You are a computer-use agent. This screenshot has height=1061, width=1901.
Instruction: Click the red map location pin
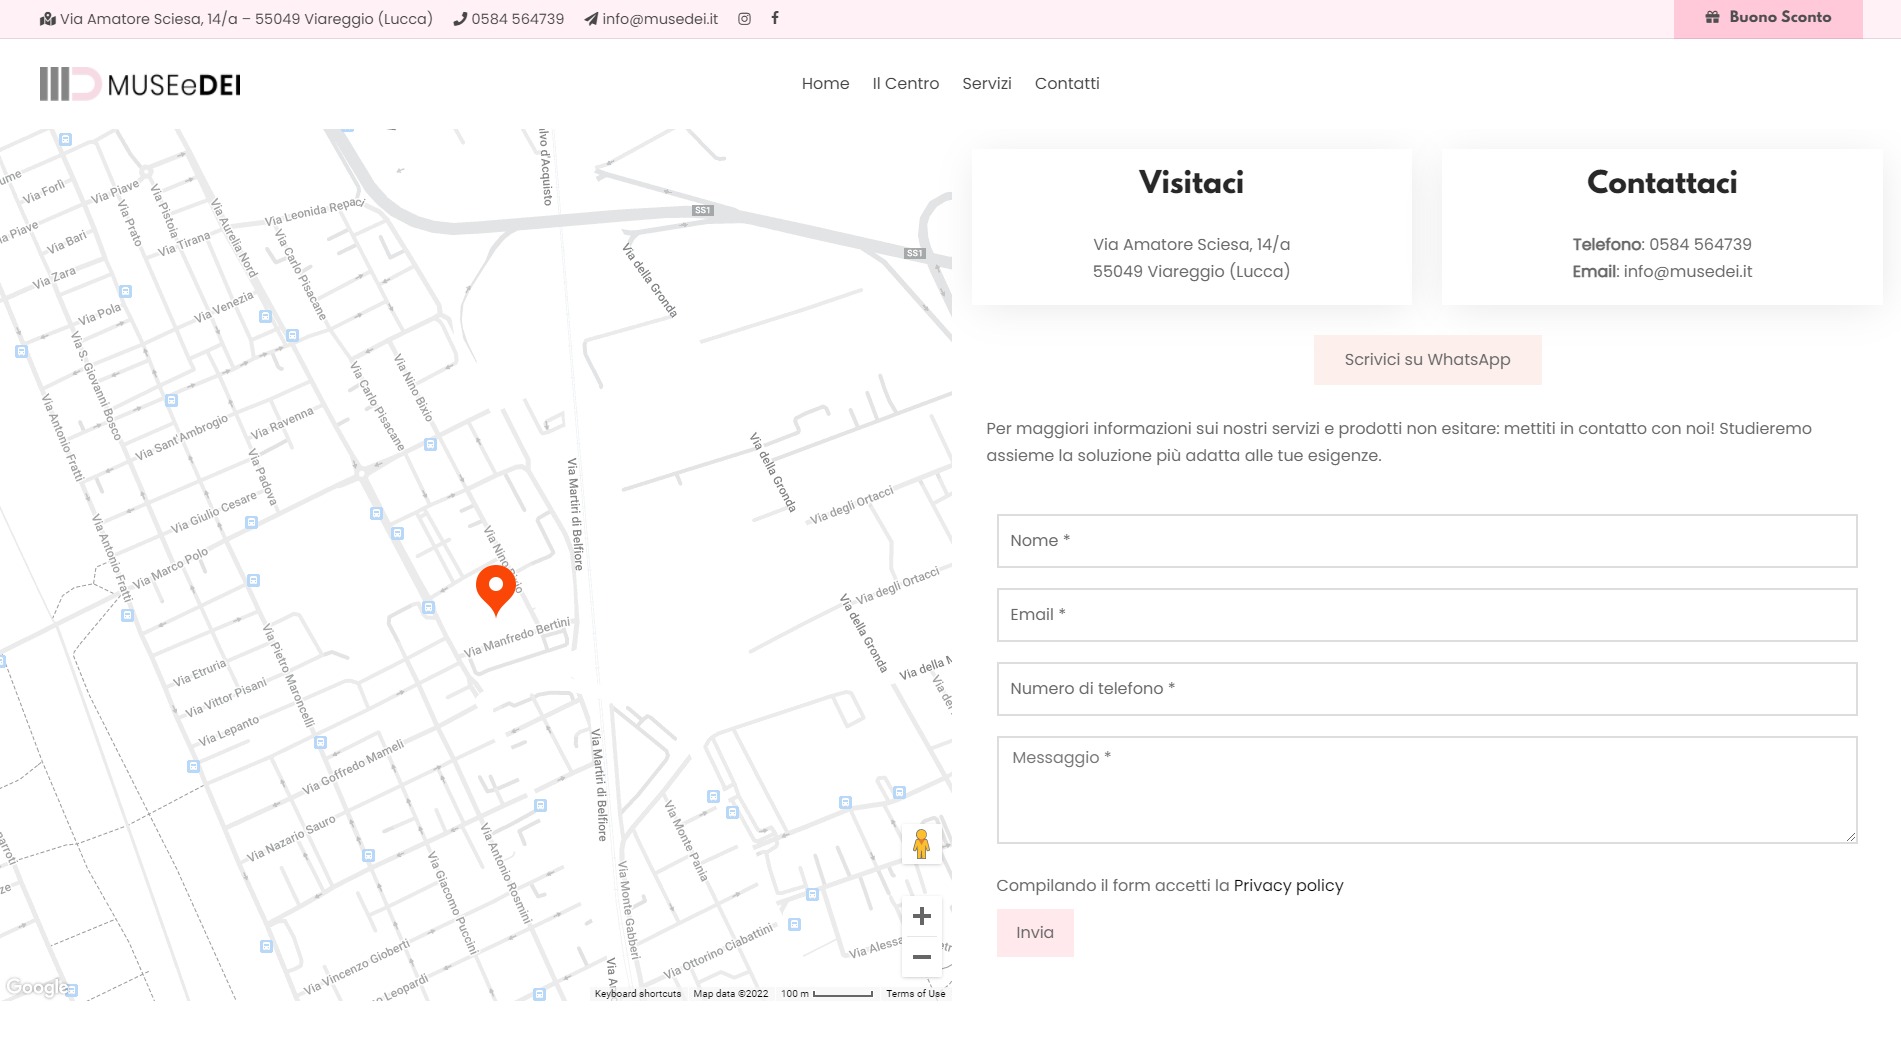coord(495,587)
